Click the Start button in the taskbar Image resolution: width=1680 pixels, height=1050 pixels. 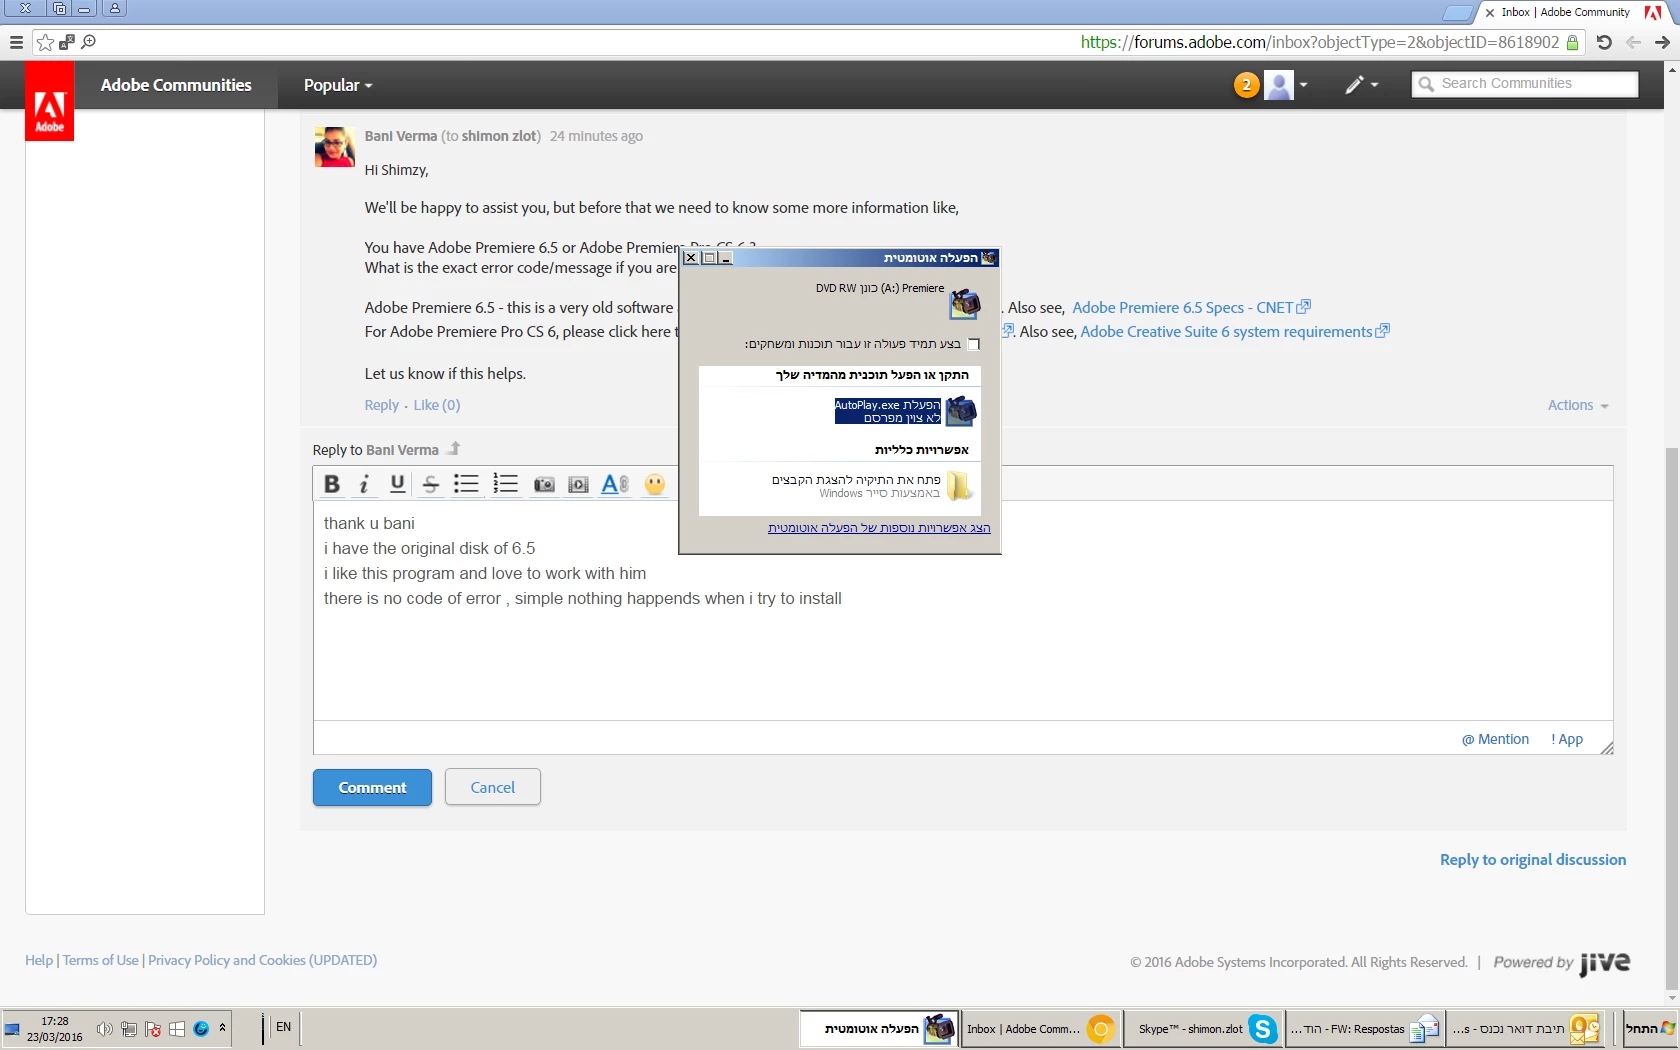pyautogui.click(x=1649, y=1028)
